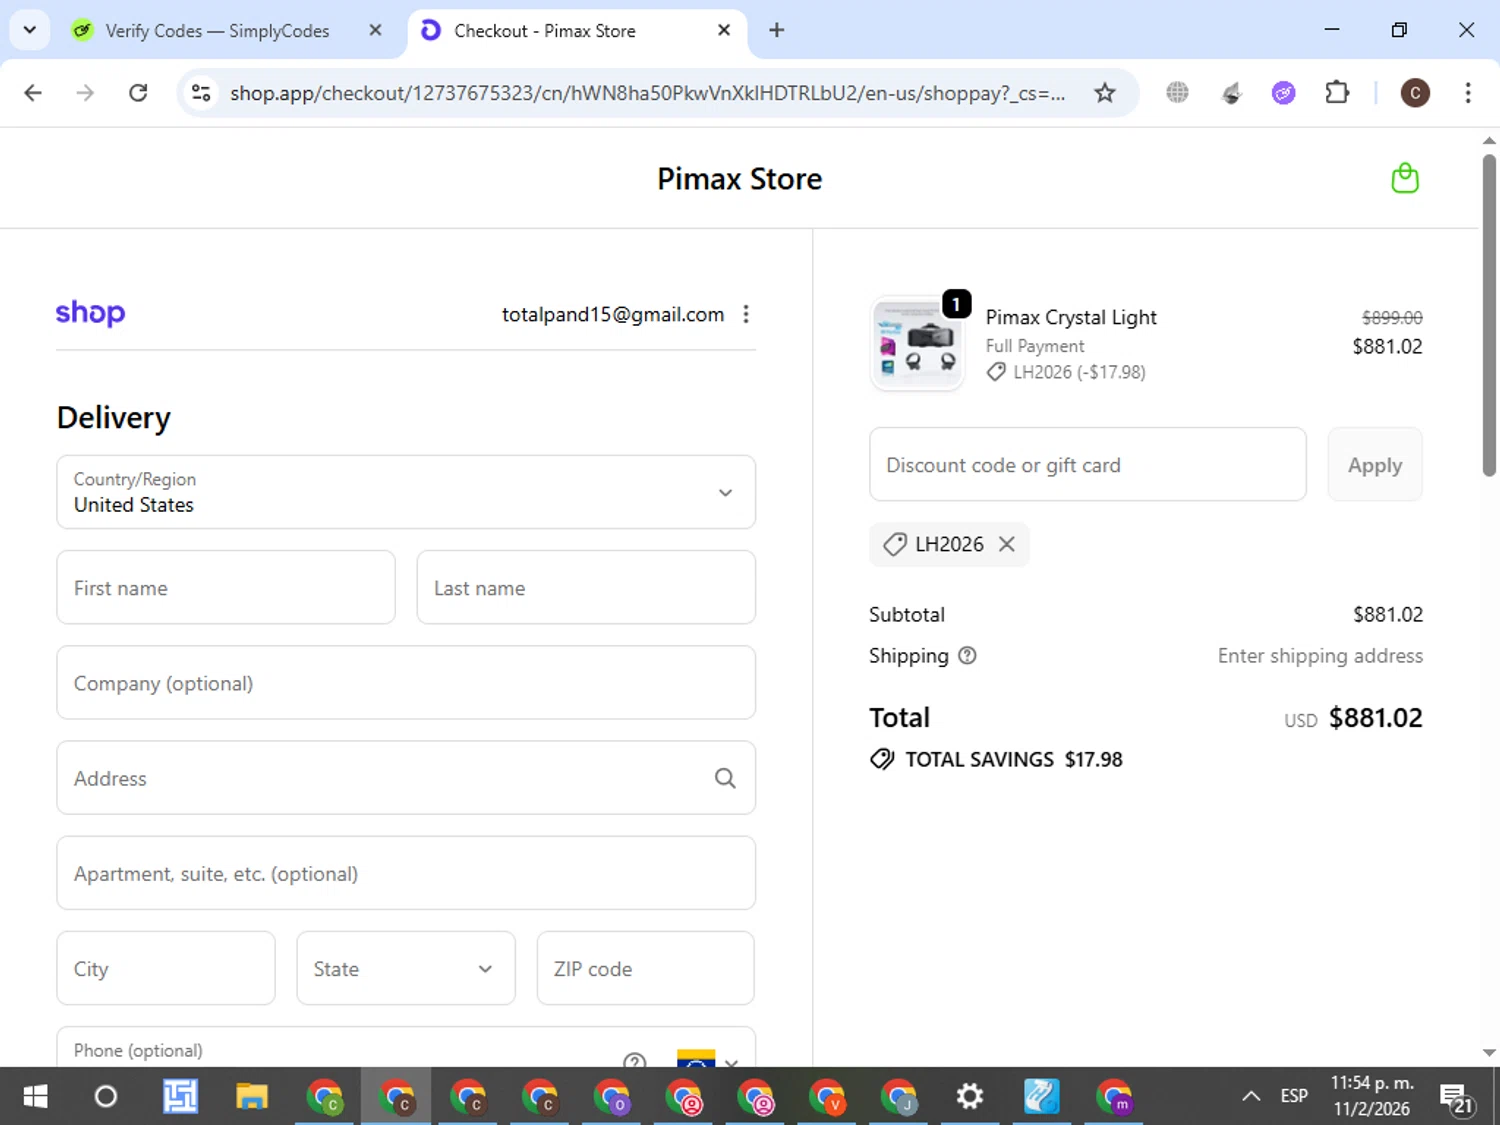Screen dimensions: 1500x1125
Task: Open the account options beside totalpand15@gmail.com
Action: click(746, 314)
